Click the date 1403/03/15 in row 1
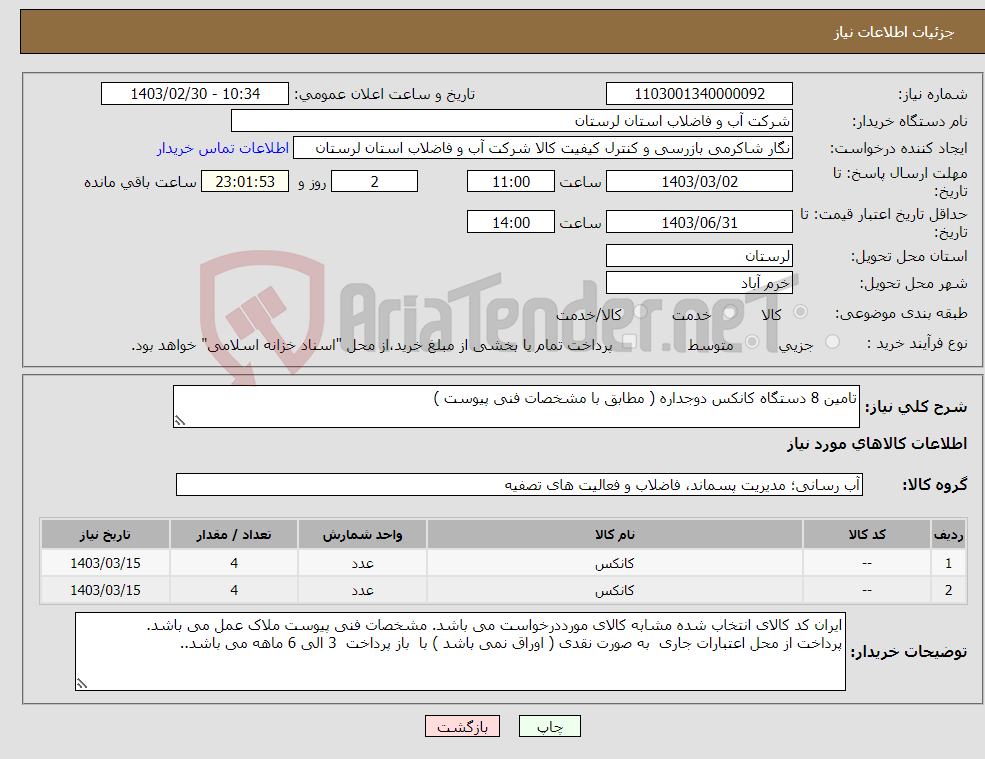The height and width of the screenshot is (759, 985). (106, 563)
